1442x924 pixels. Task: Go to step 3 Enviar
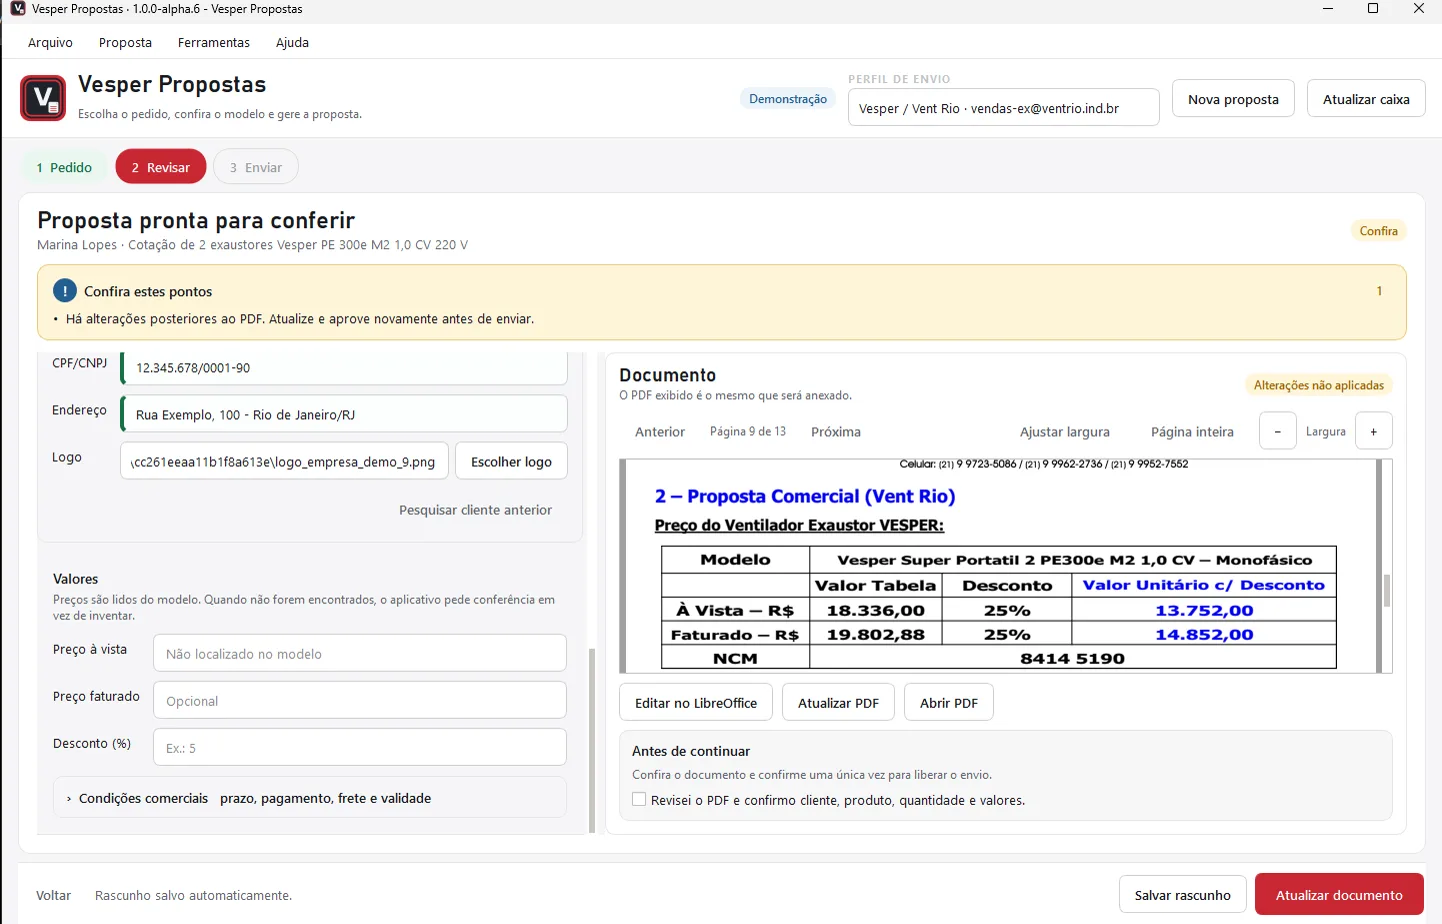256,167
